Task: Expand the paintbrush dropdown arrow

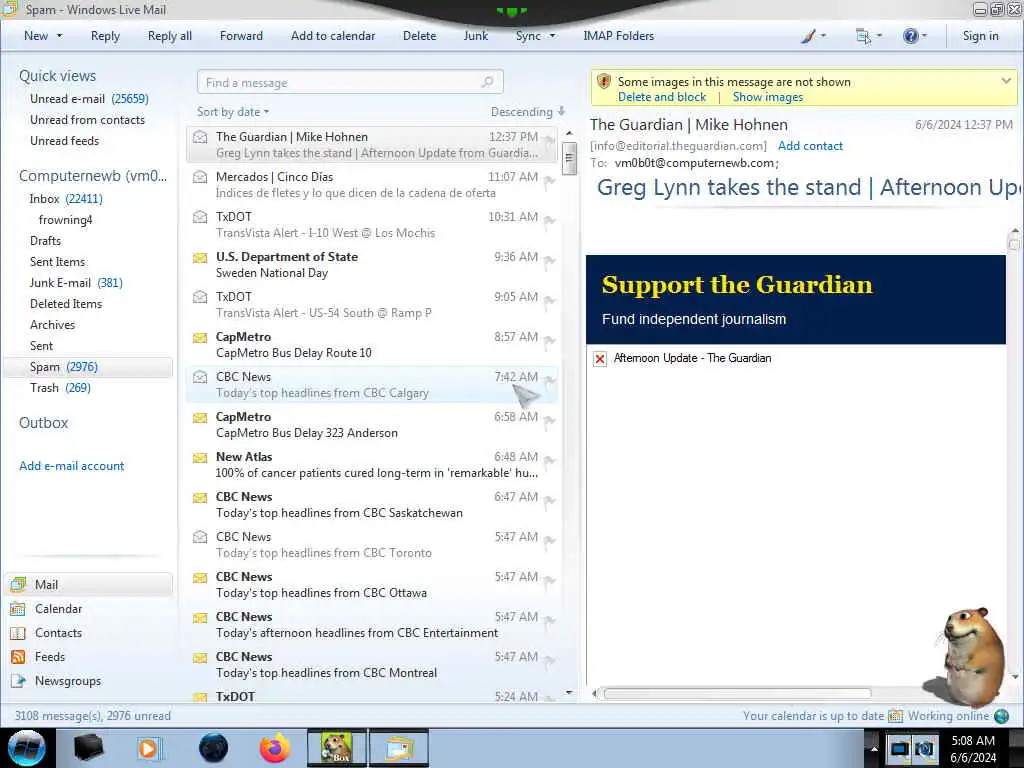Action: tap(823, 36)
